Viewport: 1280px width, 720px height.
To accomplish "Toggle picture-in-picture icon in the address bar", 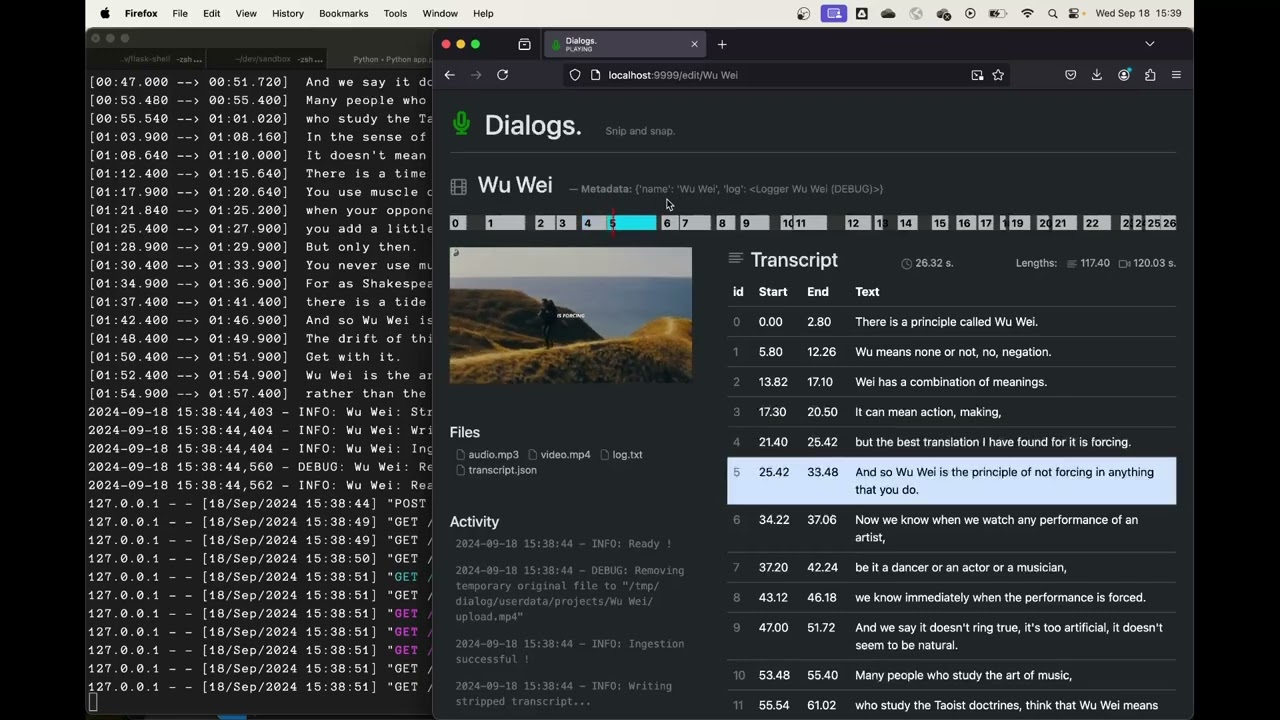I will [977, 75].
